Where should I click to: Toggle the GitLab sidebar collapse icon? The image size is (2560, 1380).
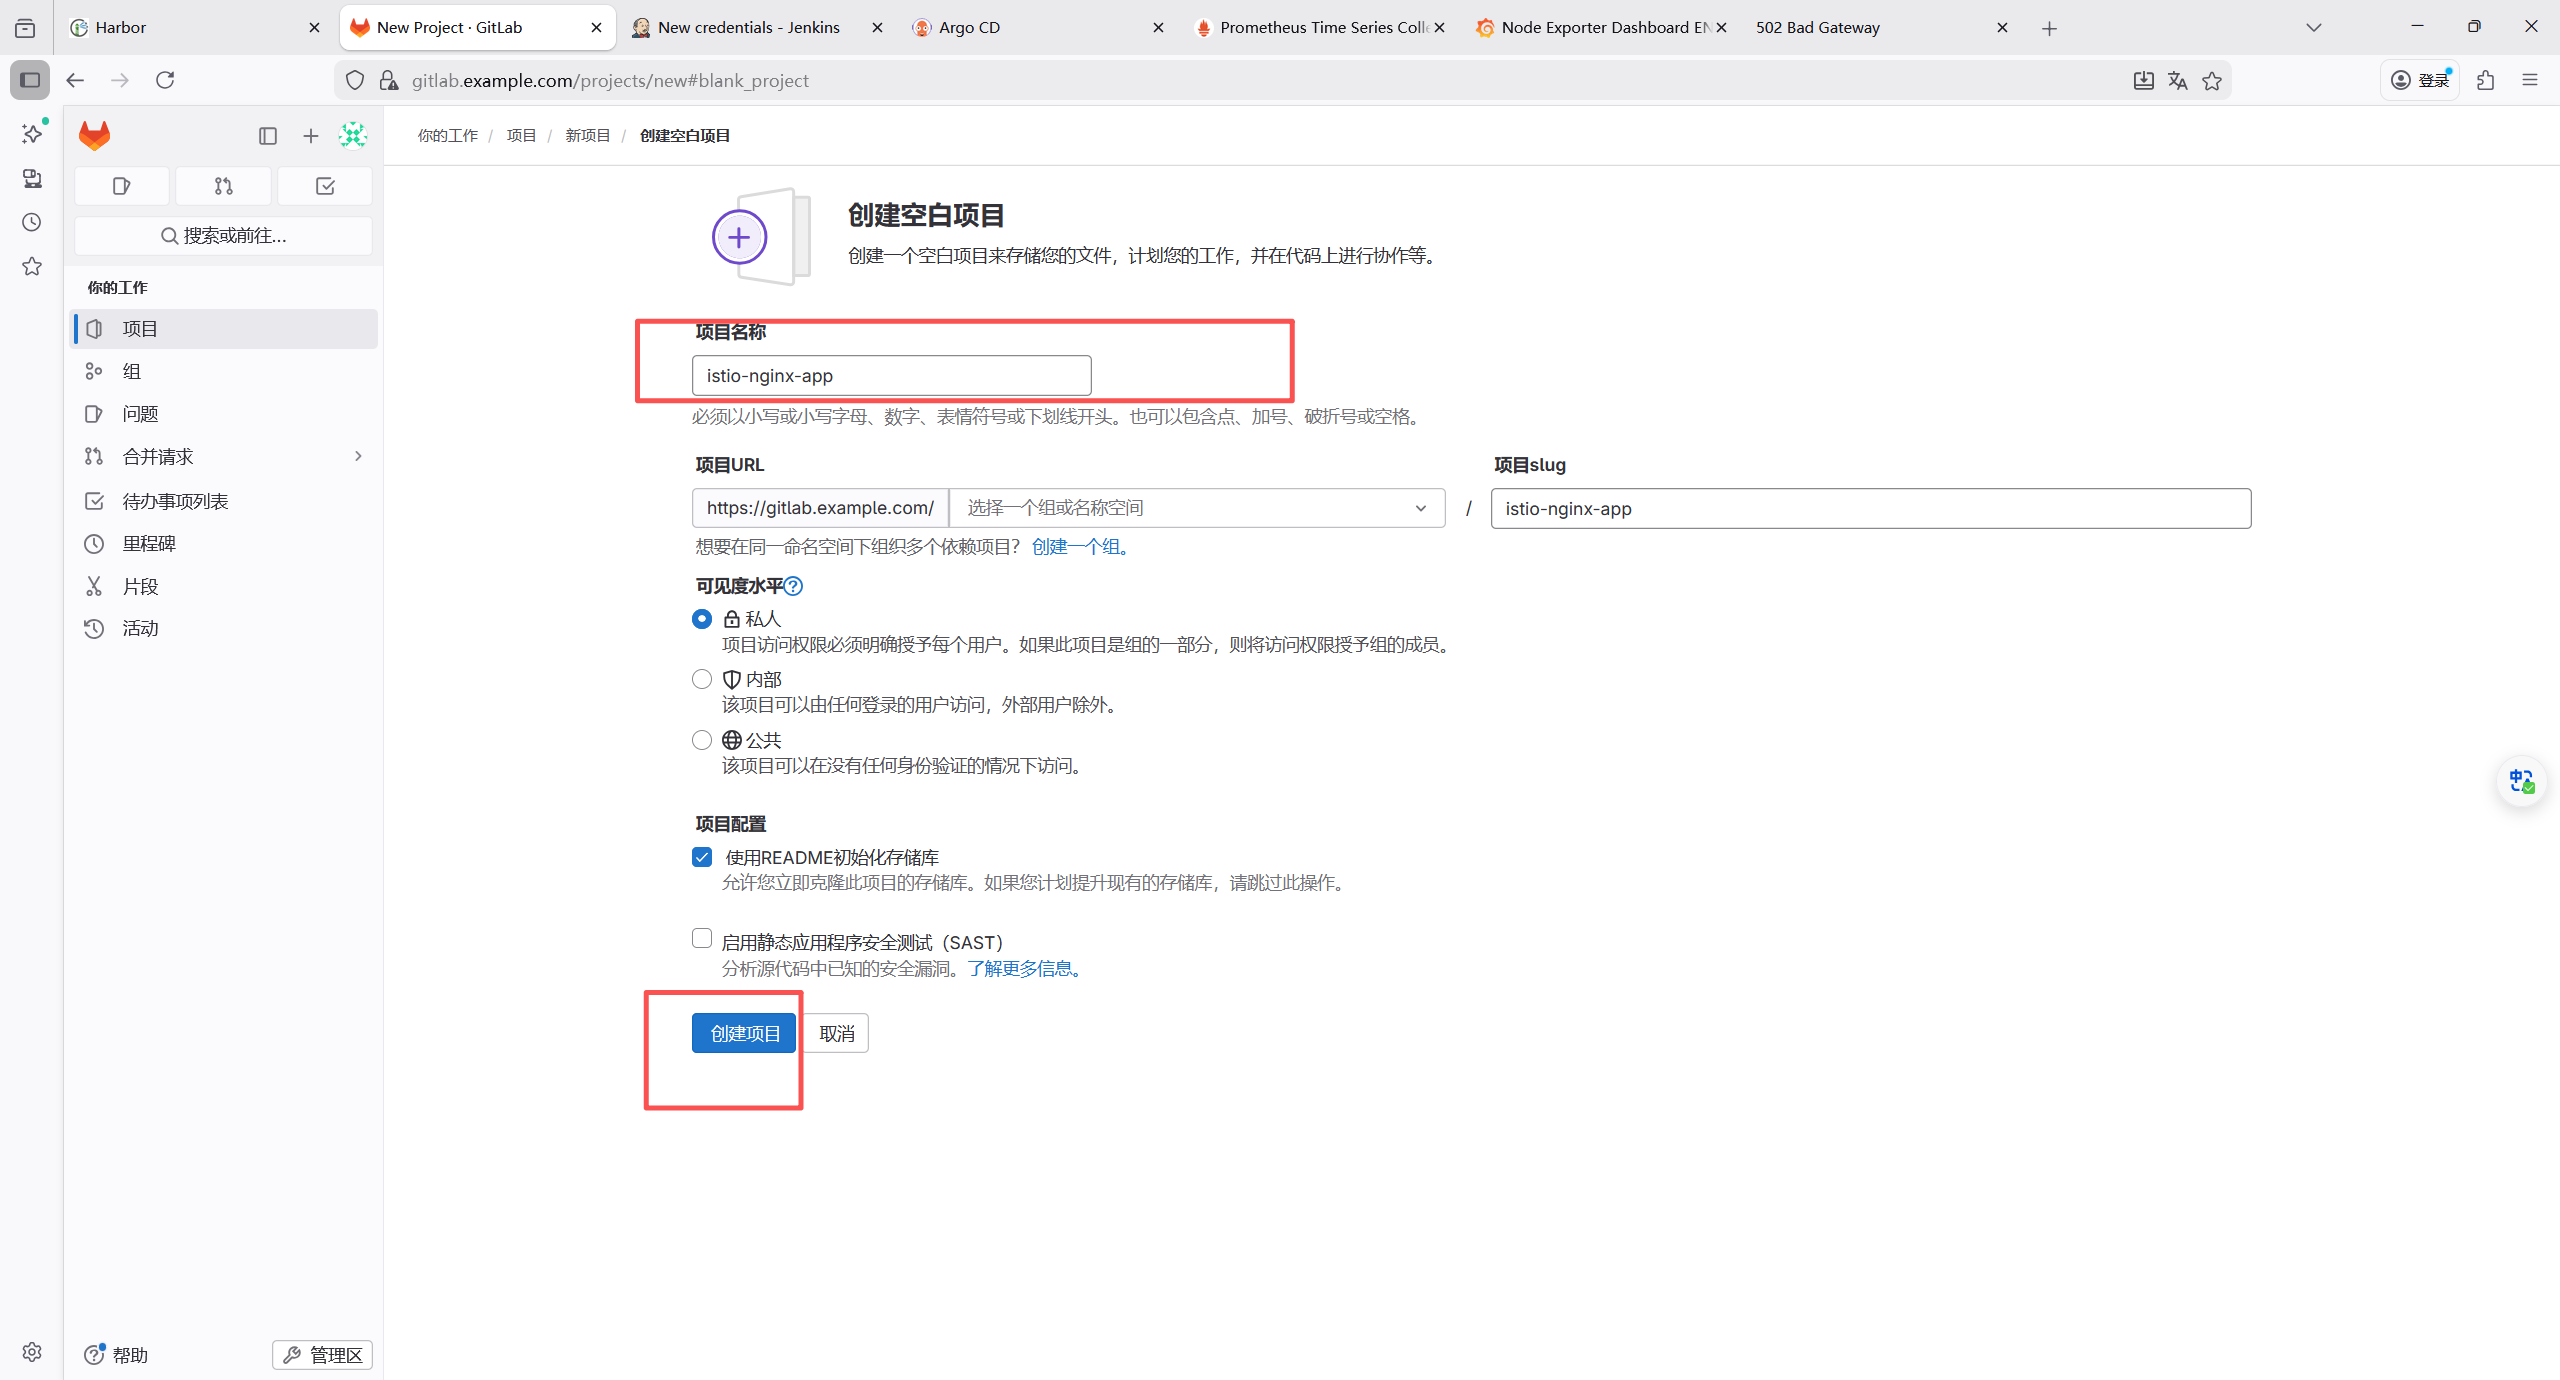[267, 136]
